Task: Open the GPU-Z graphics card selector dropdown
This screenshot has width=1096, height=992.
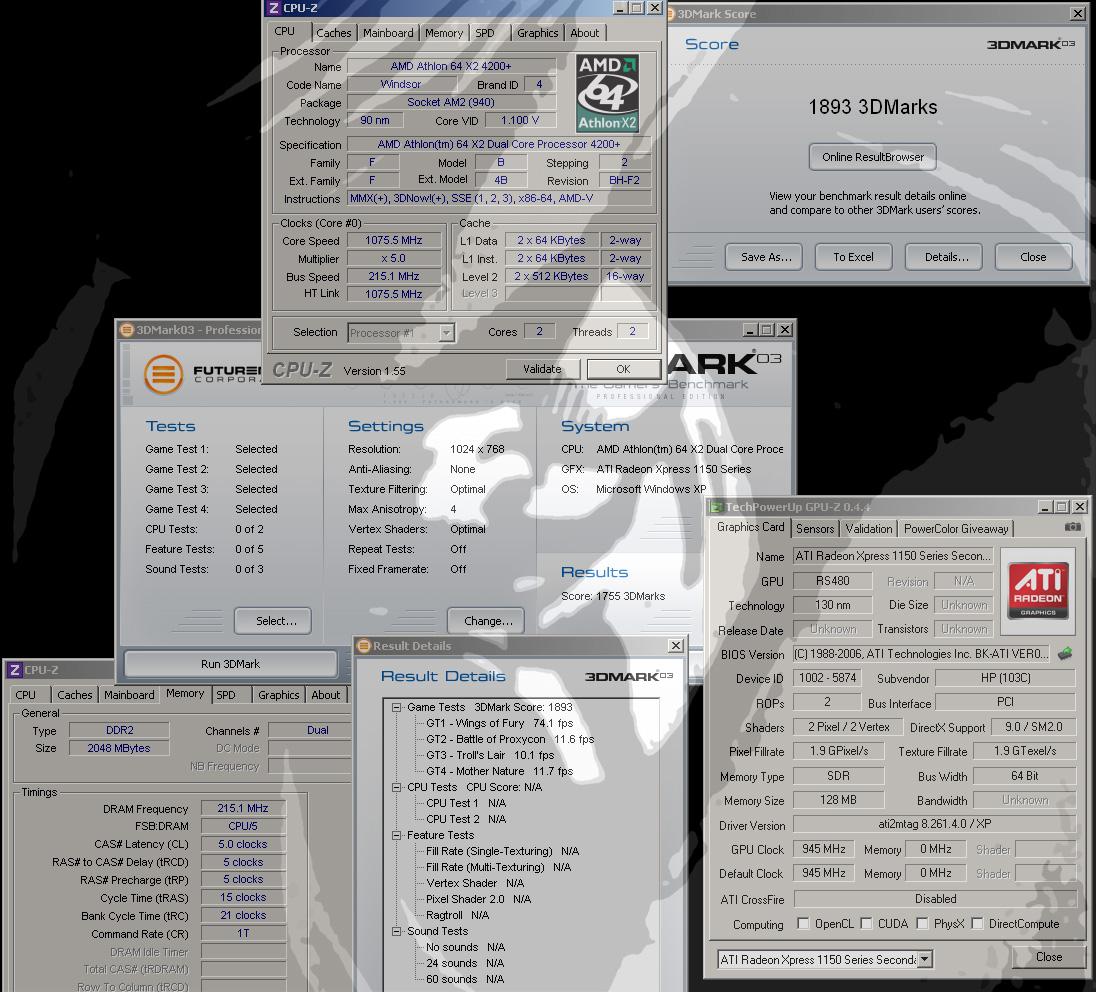Action: click(x=924, y=959)
